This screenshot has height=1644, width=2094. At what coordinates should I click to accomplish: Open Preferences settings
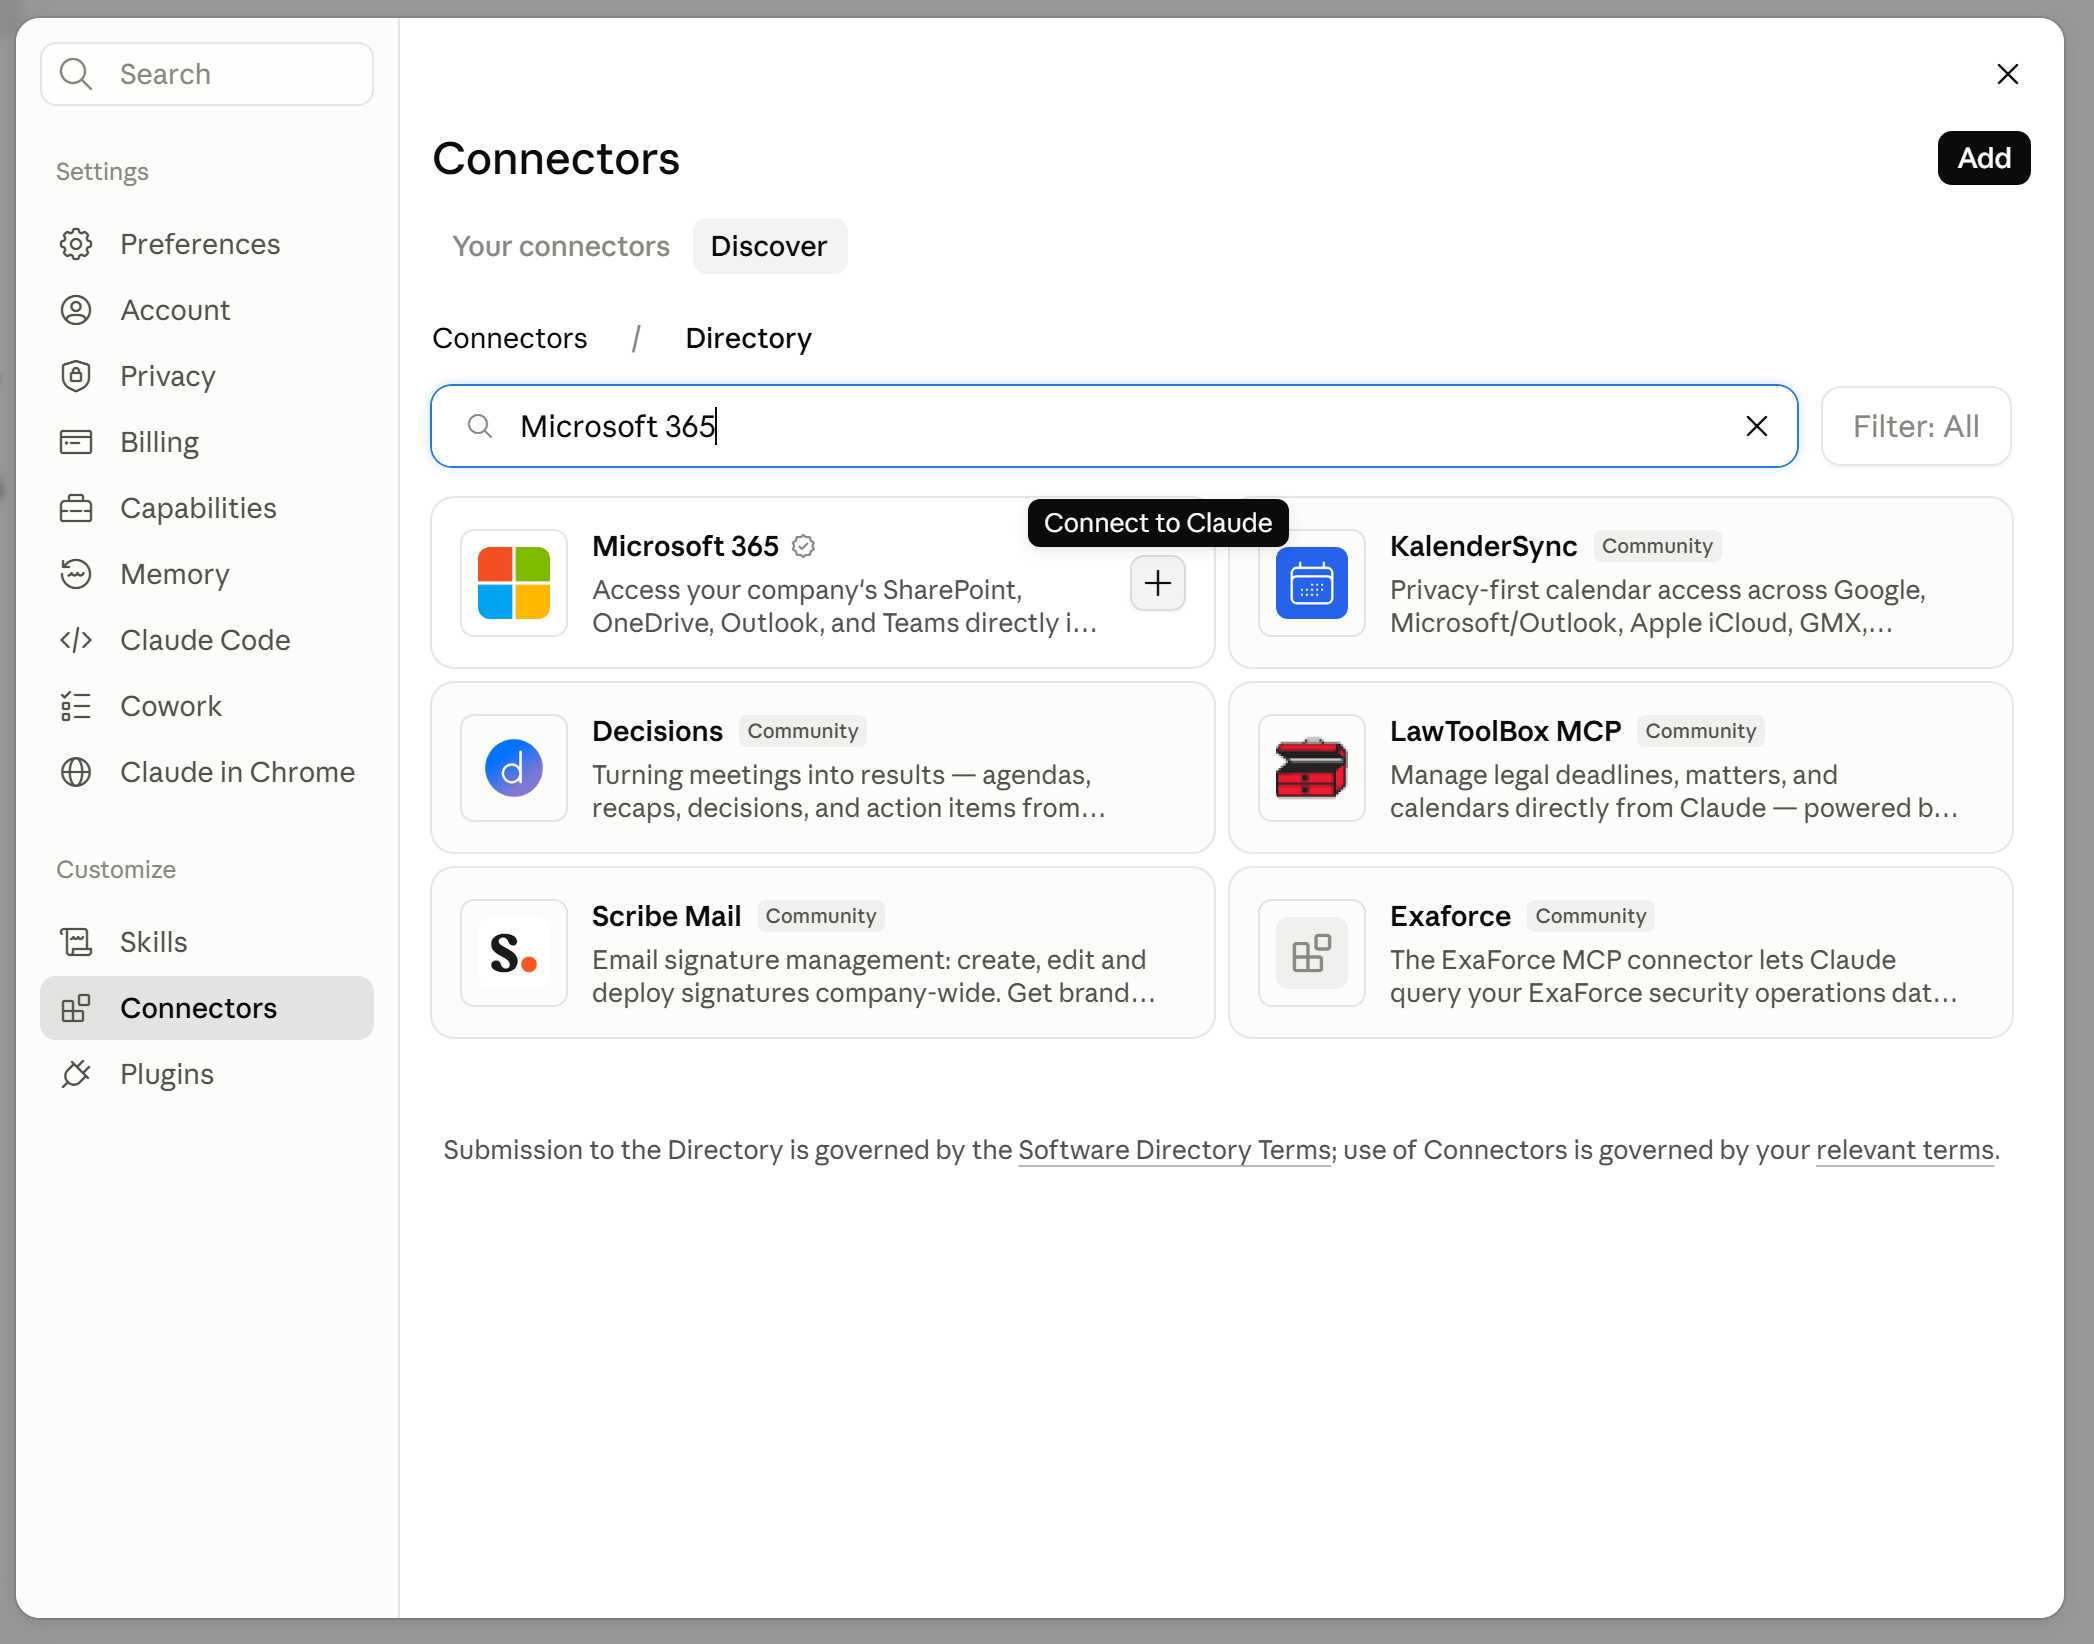207,244
